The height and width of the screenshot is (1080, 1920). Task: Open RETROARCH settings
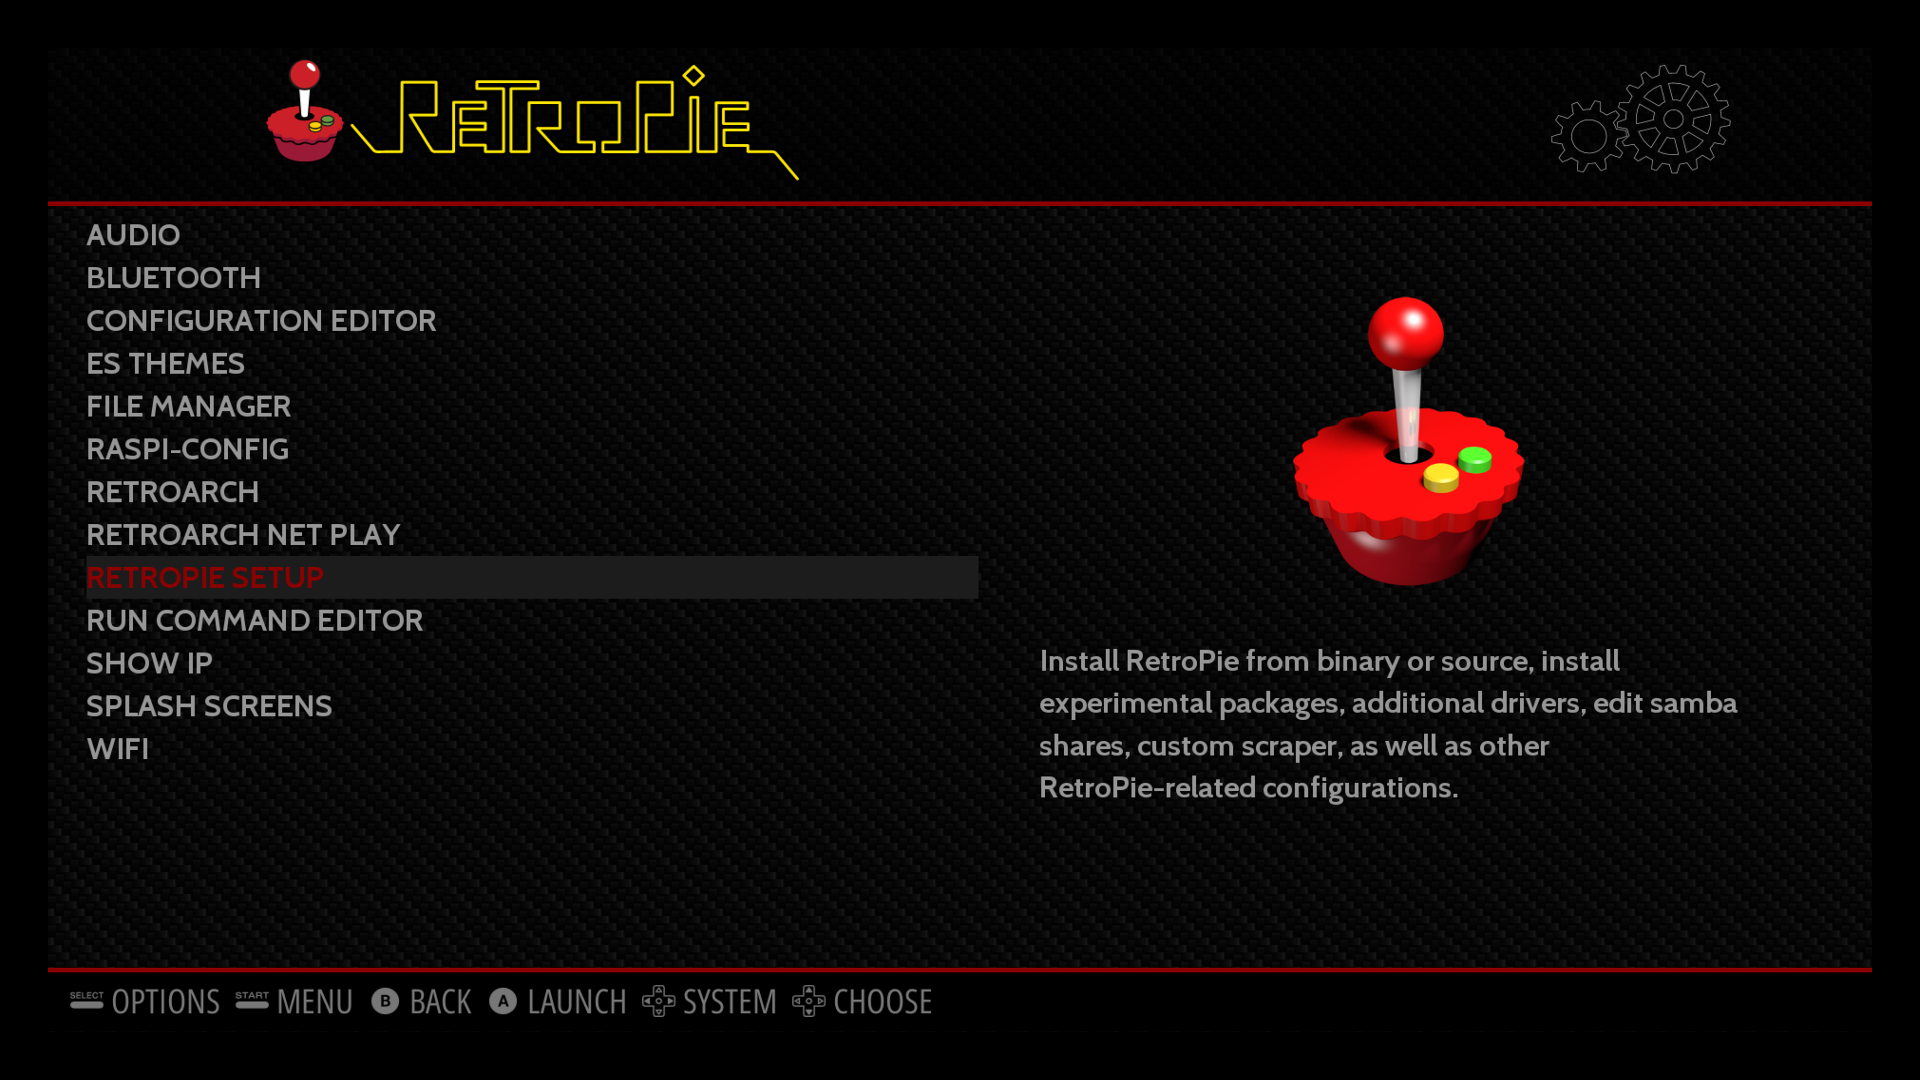tap(171, 491)
